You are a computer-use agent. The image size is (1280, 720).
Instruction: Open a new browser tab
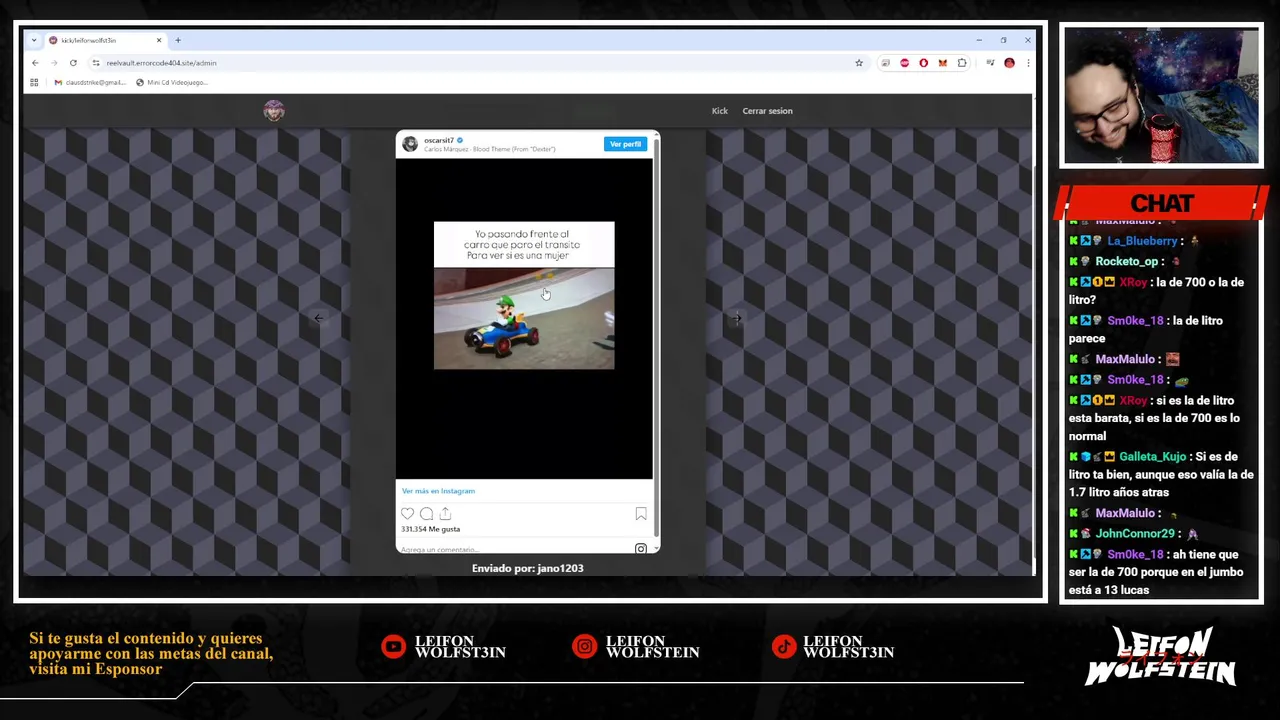point(178,40)
